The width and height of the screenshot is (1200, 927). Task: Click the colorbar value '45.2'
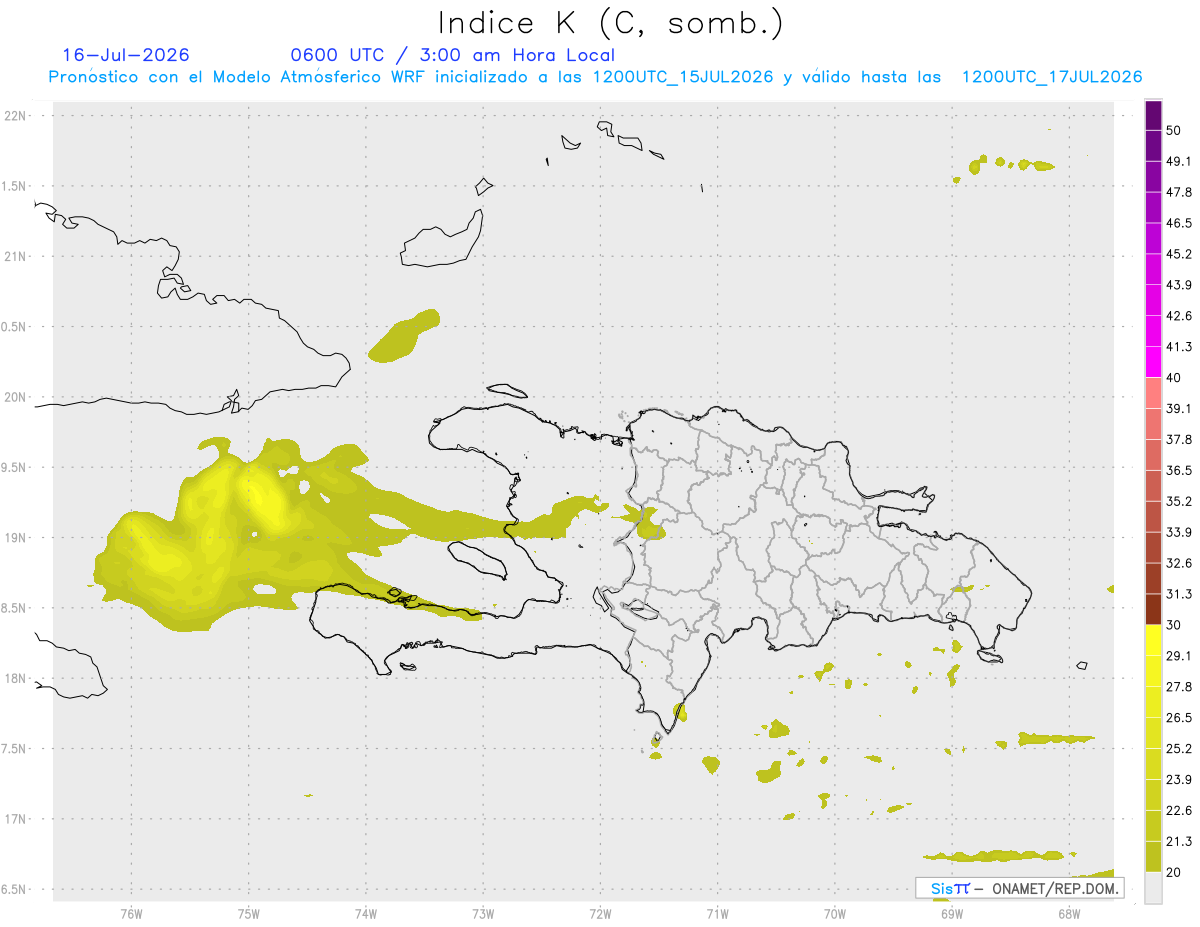pos(1179,254)
